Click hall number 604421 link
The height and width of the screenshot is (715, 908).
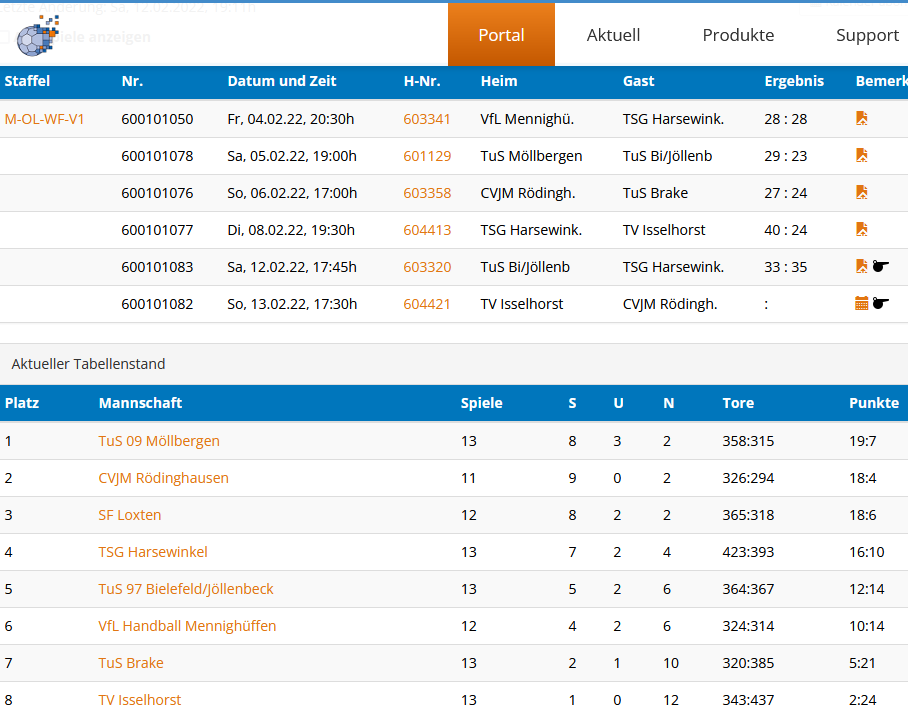pos(427,304)
